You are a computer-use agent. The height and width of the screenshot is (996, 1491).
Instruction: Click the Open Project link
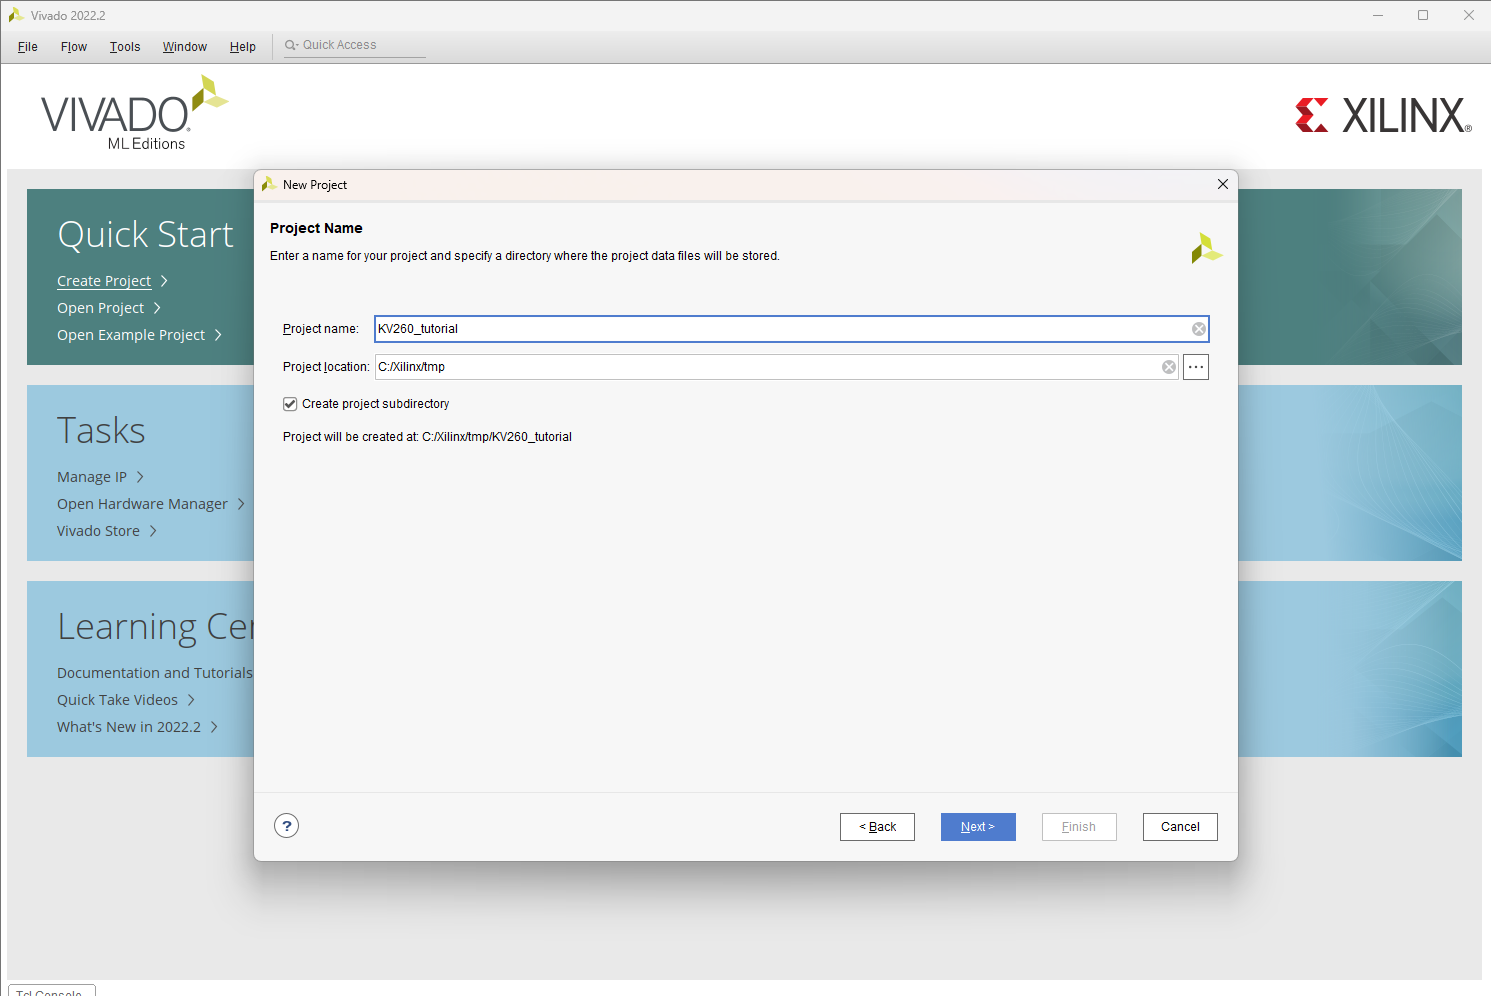click(x=100, y=308)
